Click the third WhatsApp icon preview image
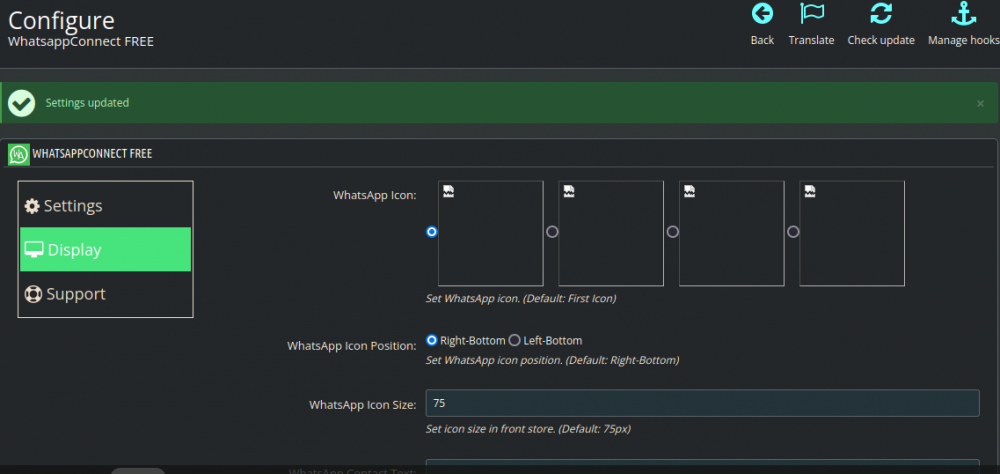 [732, 233]
